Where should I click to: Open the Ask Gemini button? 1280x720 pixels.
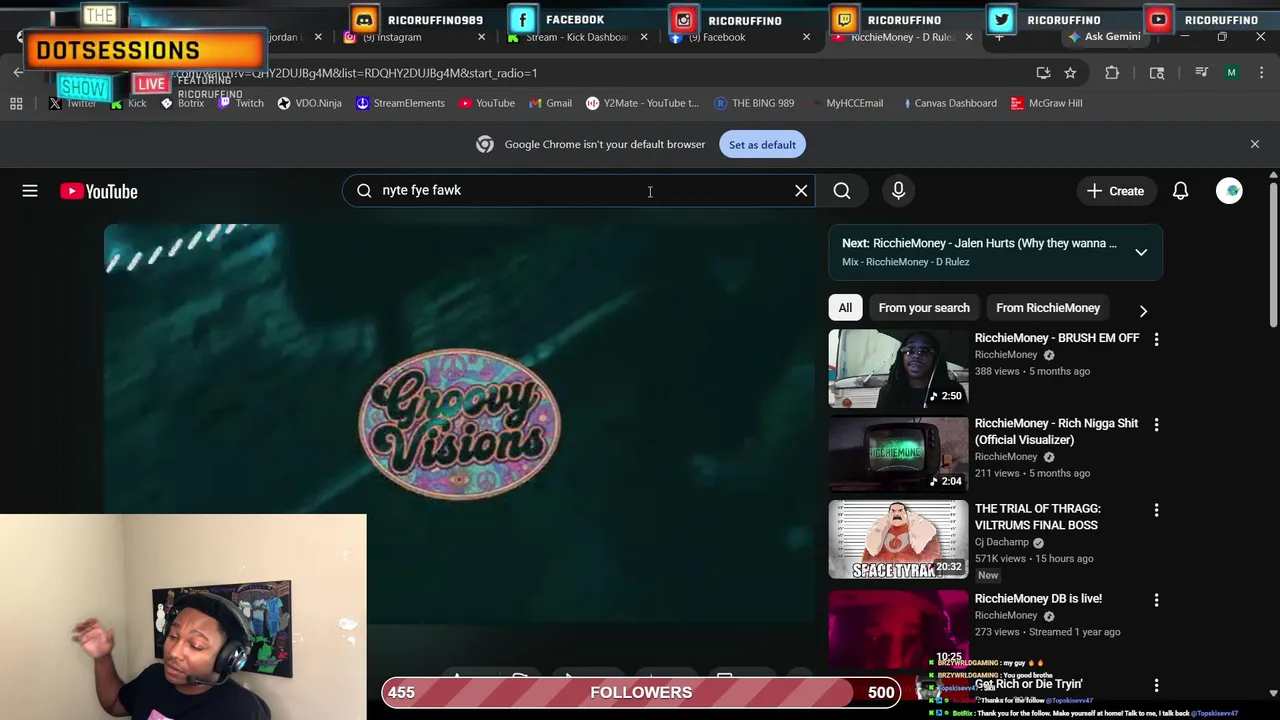1104,37
